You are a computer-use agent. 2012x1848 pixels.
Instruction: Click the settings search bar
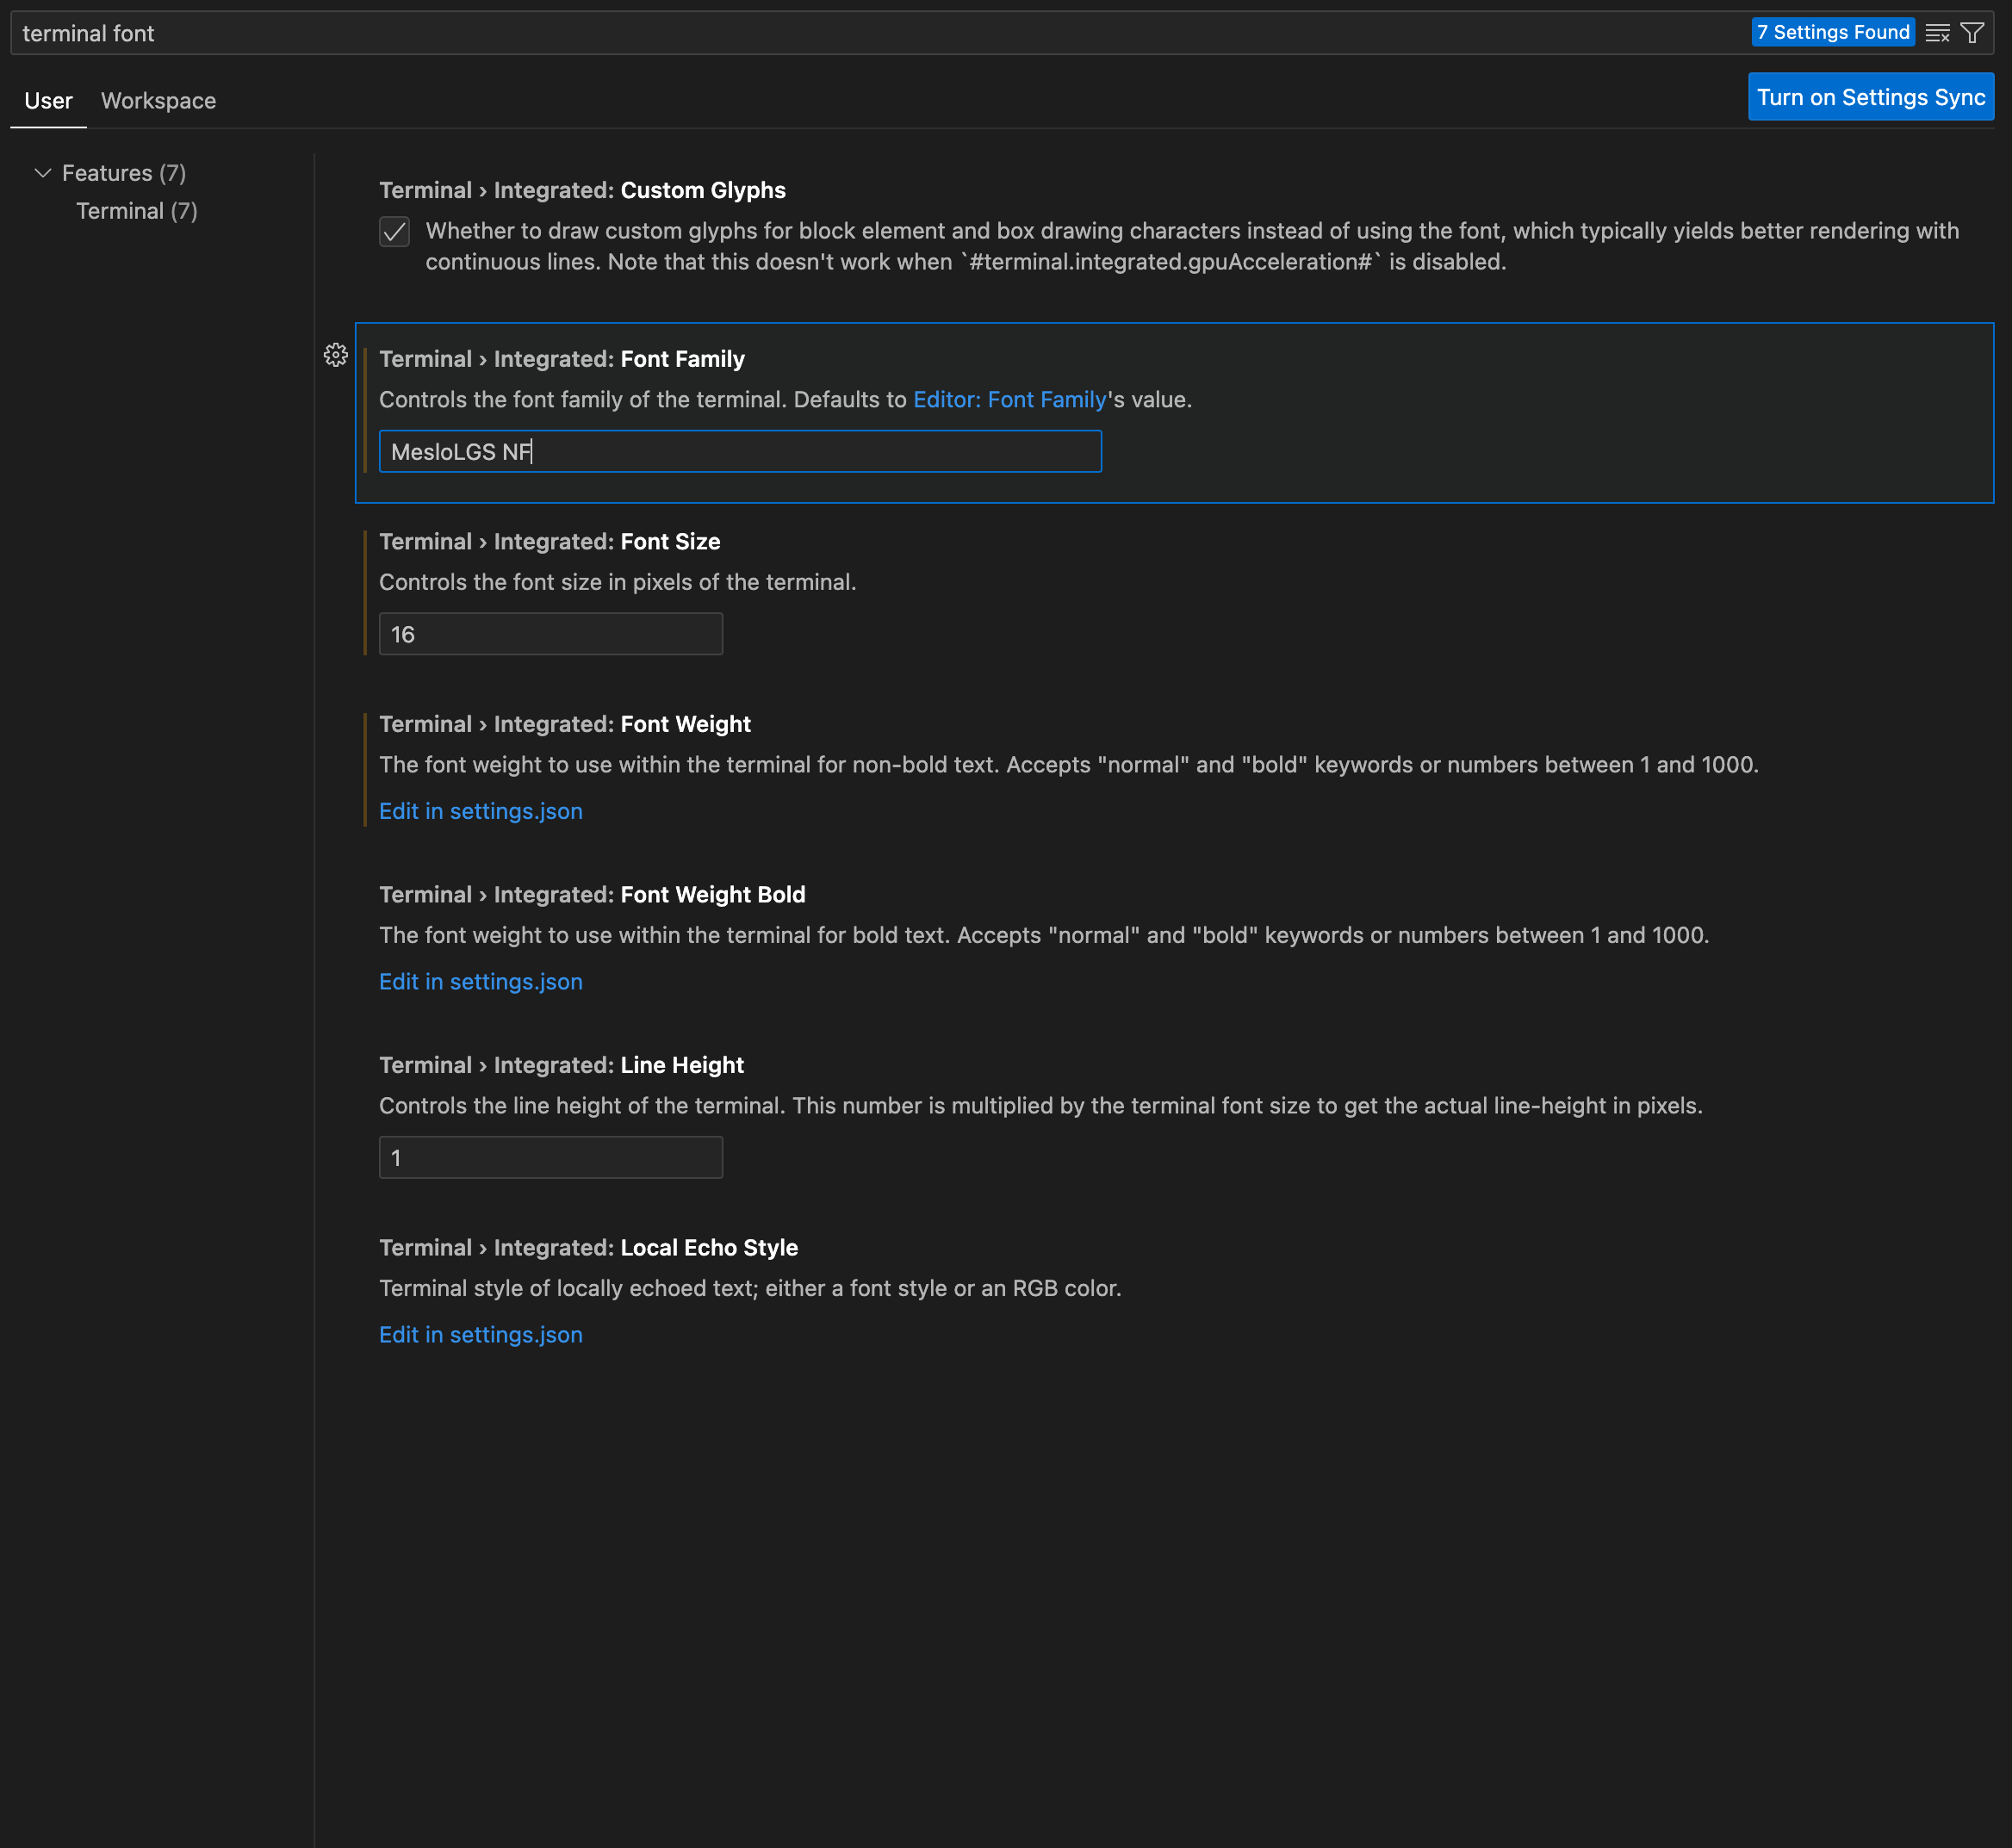coord(800,33)
